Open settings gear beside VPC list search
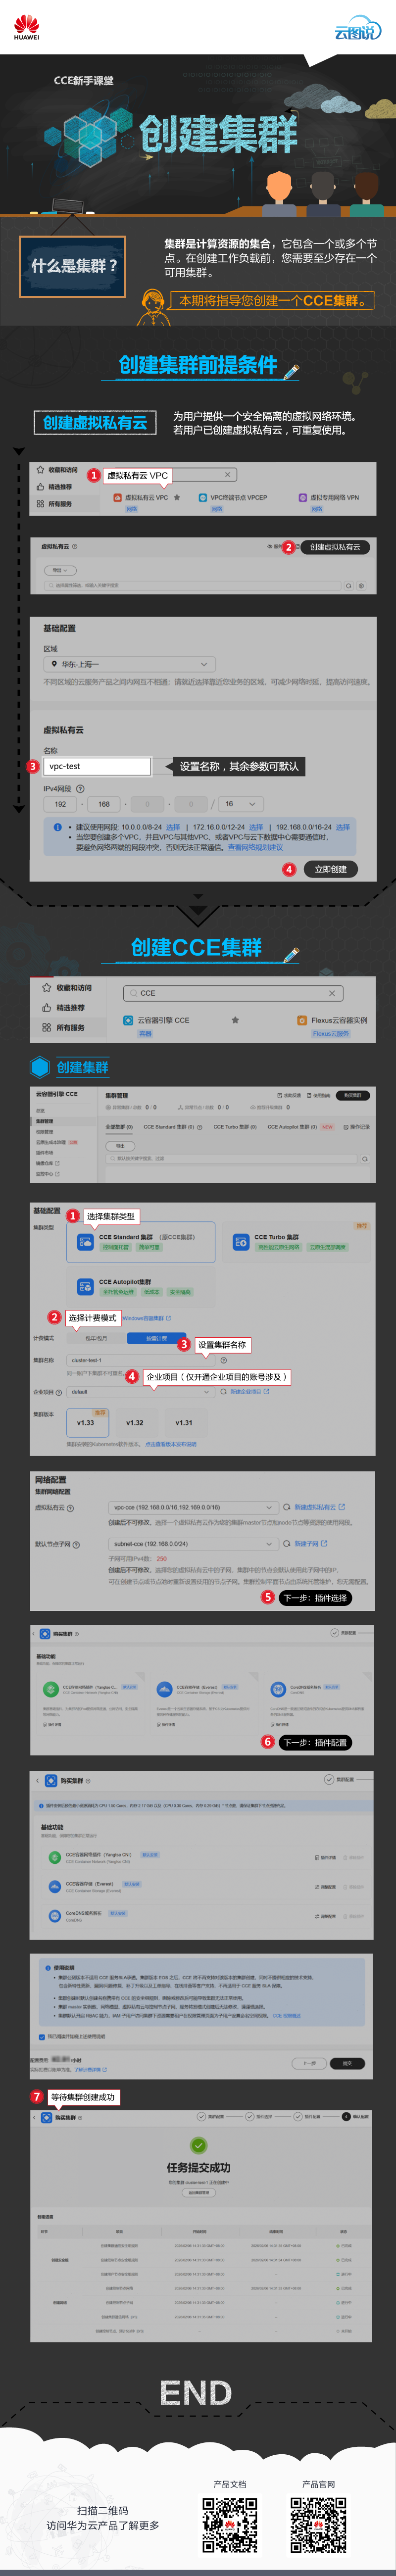The image size is (396, 2576). click(x=361, y=586)
